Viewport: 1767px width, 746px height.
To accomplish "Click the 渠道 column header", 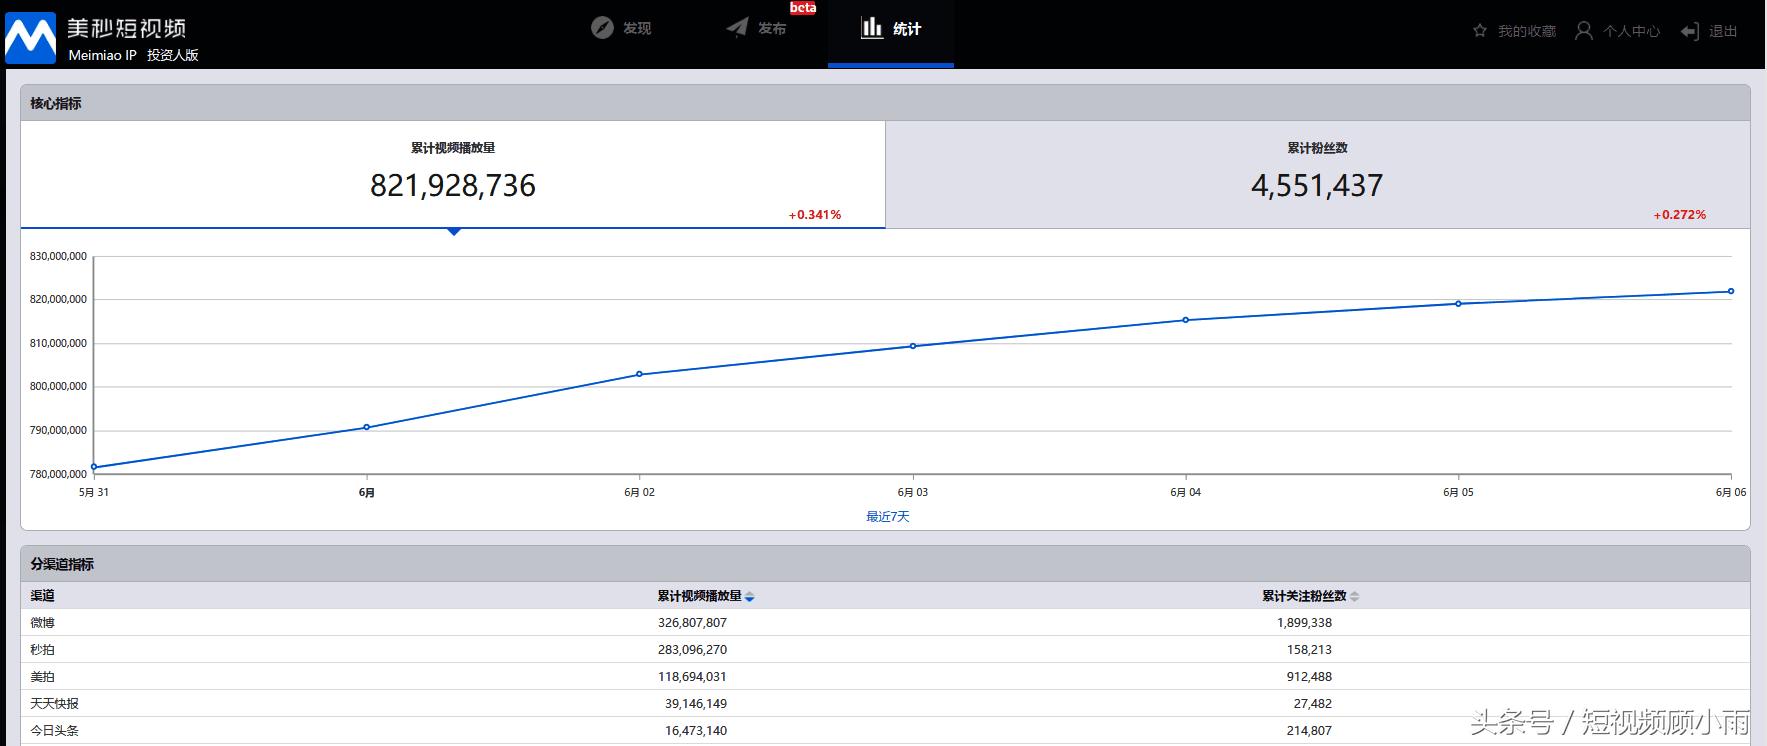I will pyautogui.click(x=43, y=596).
